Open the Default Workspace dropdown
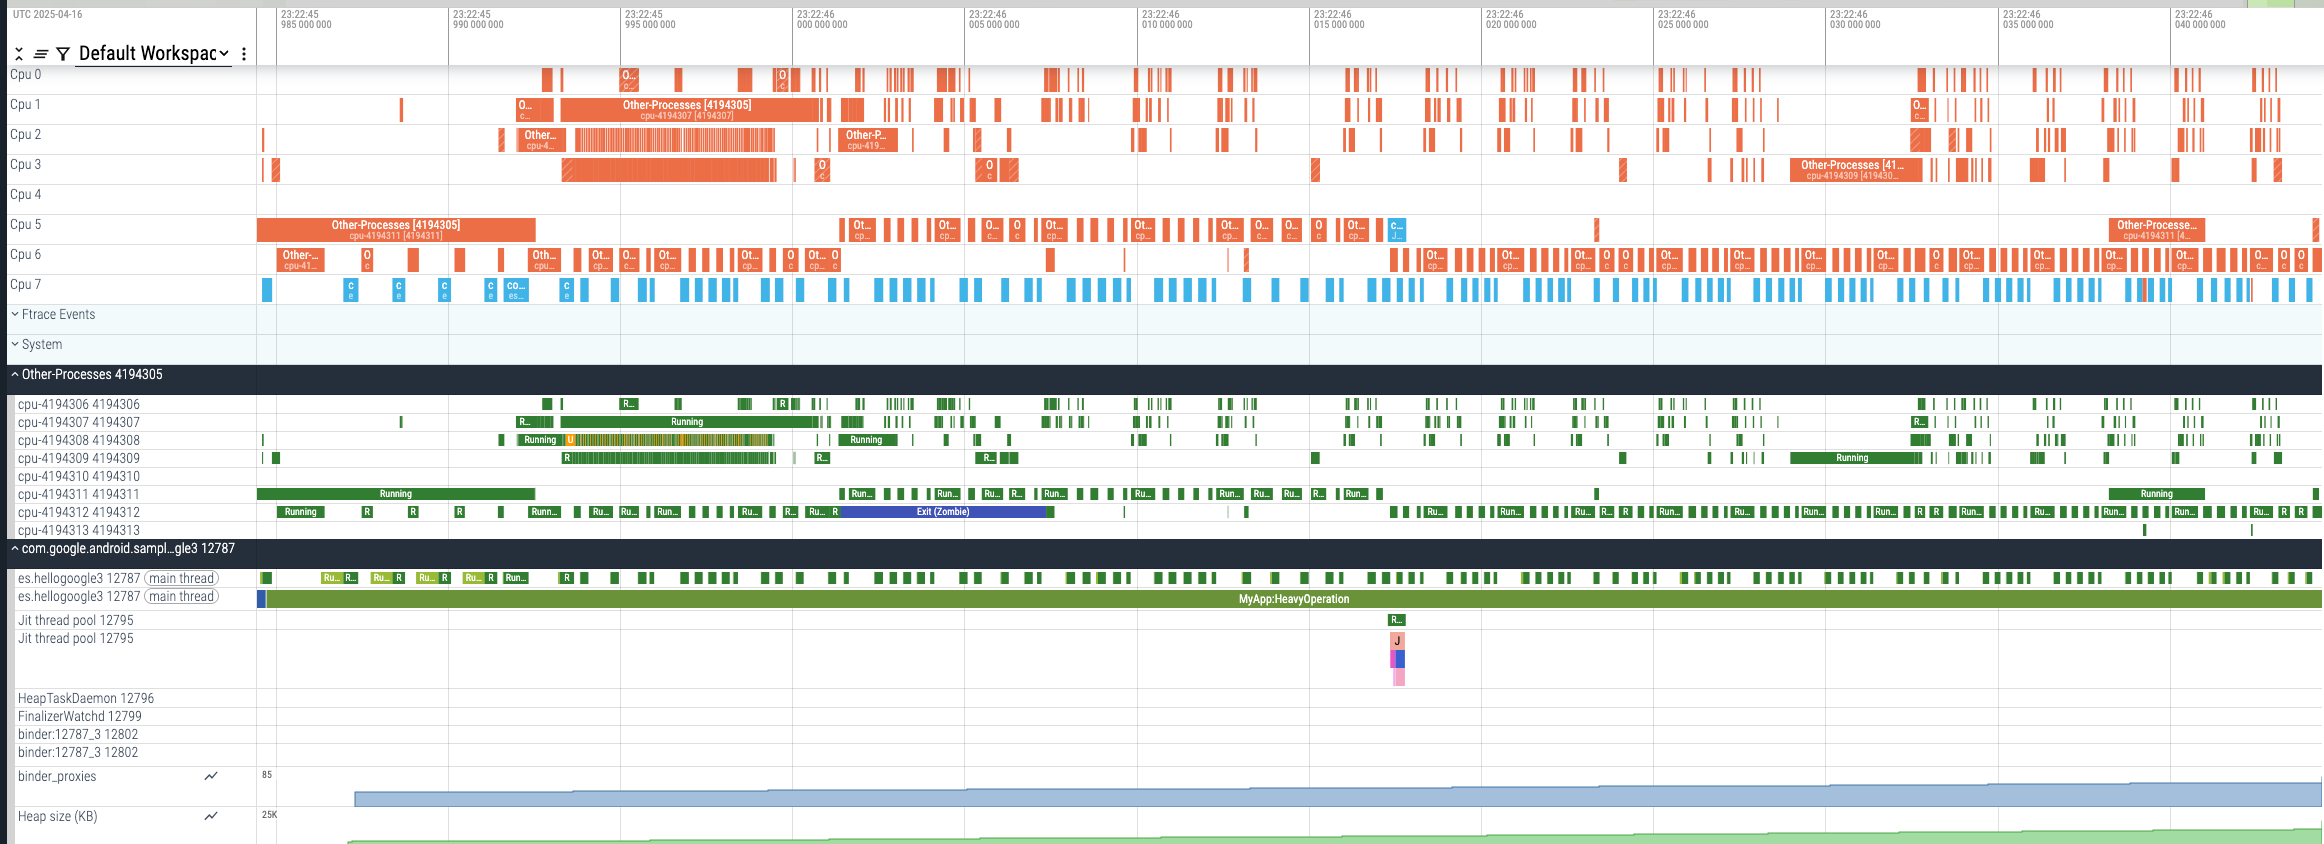This screenshot has height=844, width=2324. tap(153, 54)
